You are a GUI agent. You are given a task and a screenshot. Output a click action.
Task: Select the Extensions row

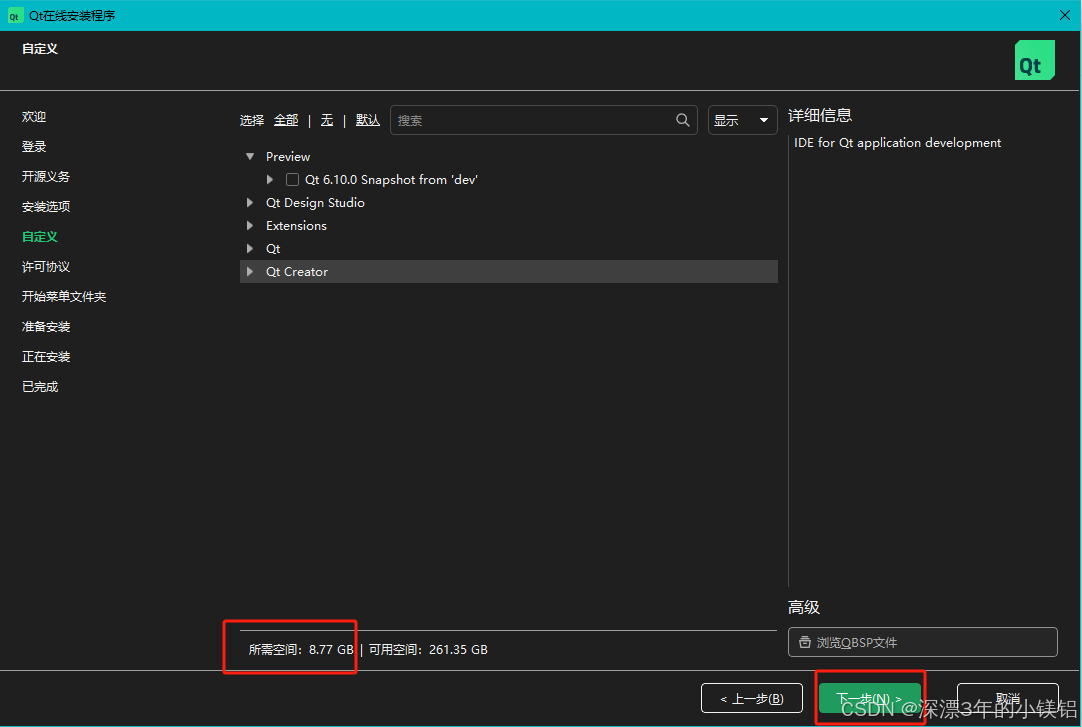pyautogui.click(x=296, y=226)
